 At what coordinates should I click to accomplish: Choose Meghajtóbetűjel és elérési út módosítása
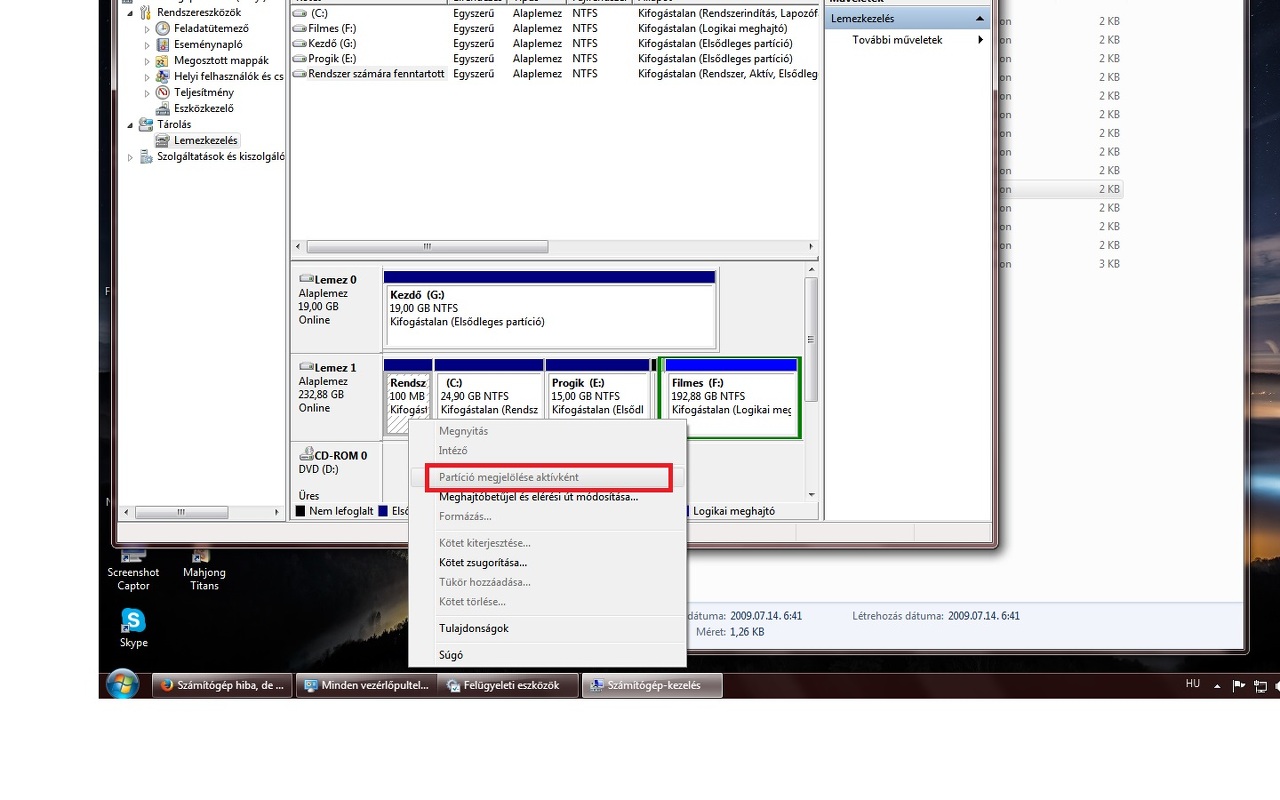(x=547, y=497)
